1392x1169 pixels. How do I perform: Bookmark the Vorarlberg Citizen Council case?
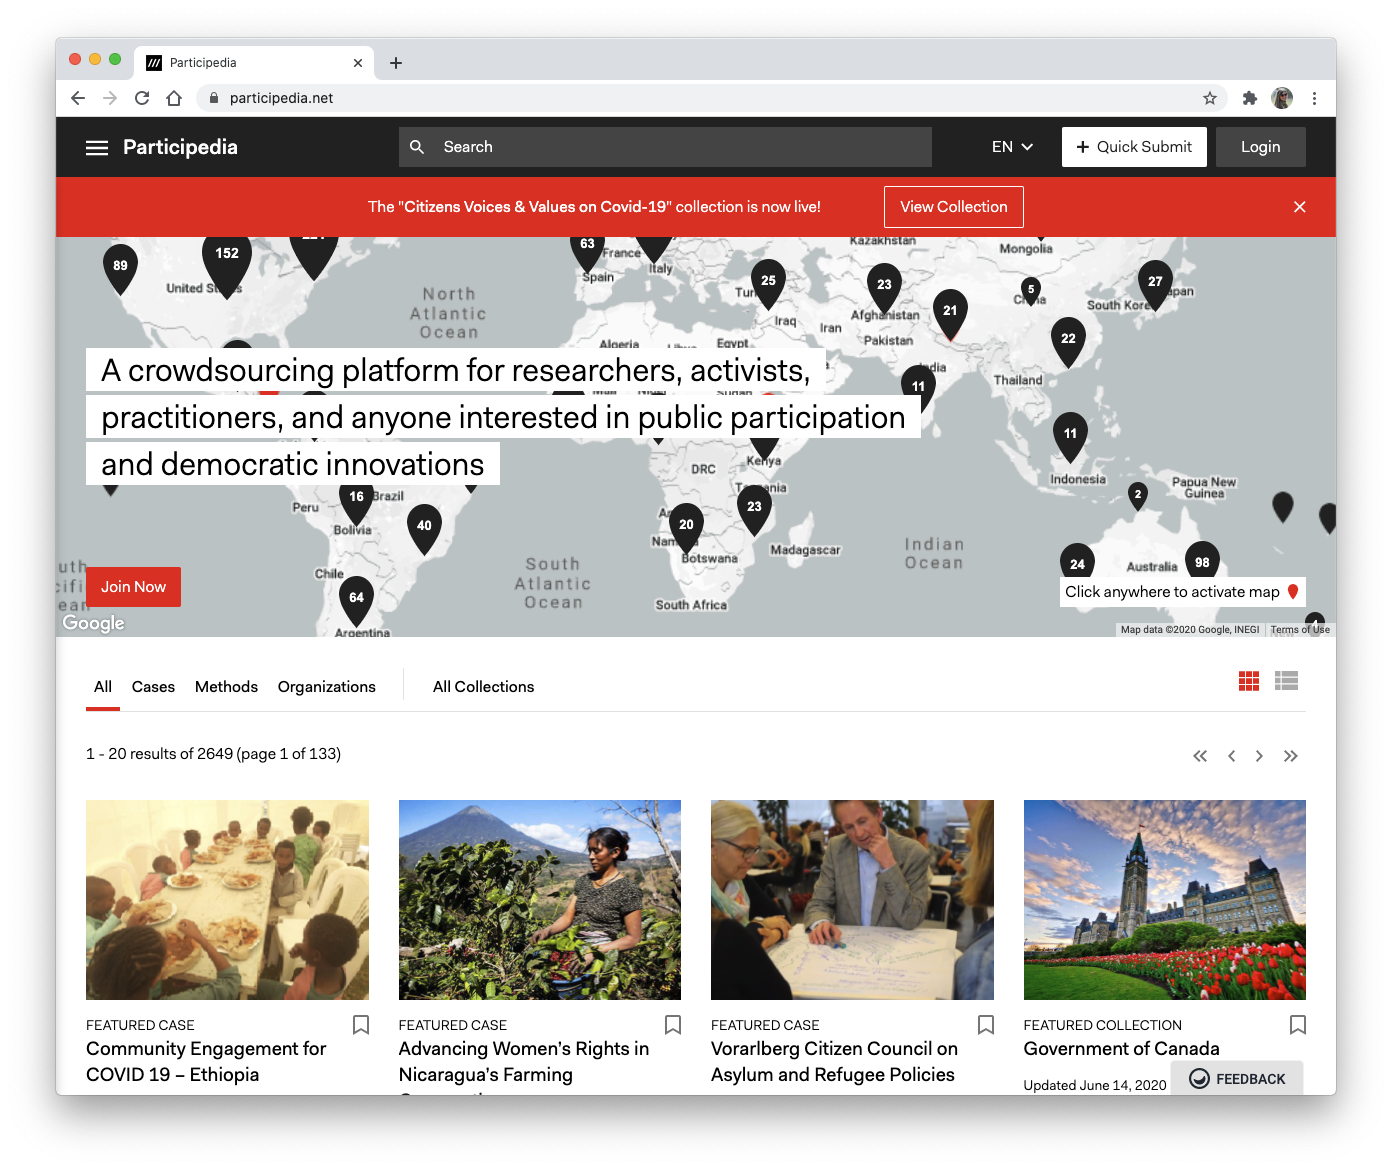click(986, 1025)
